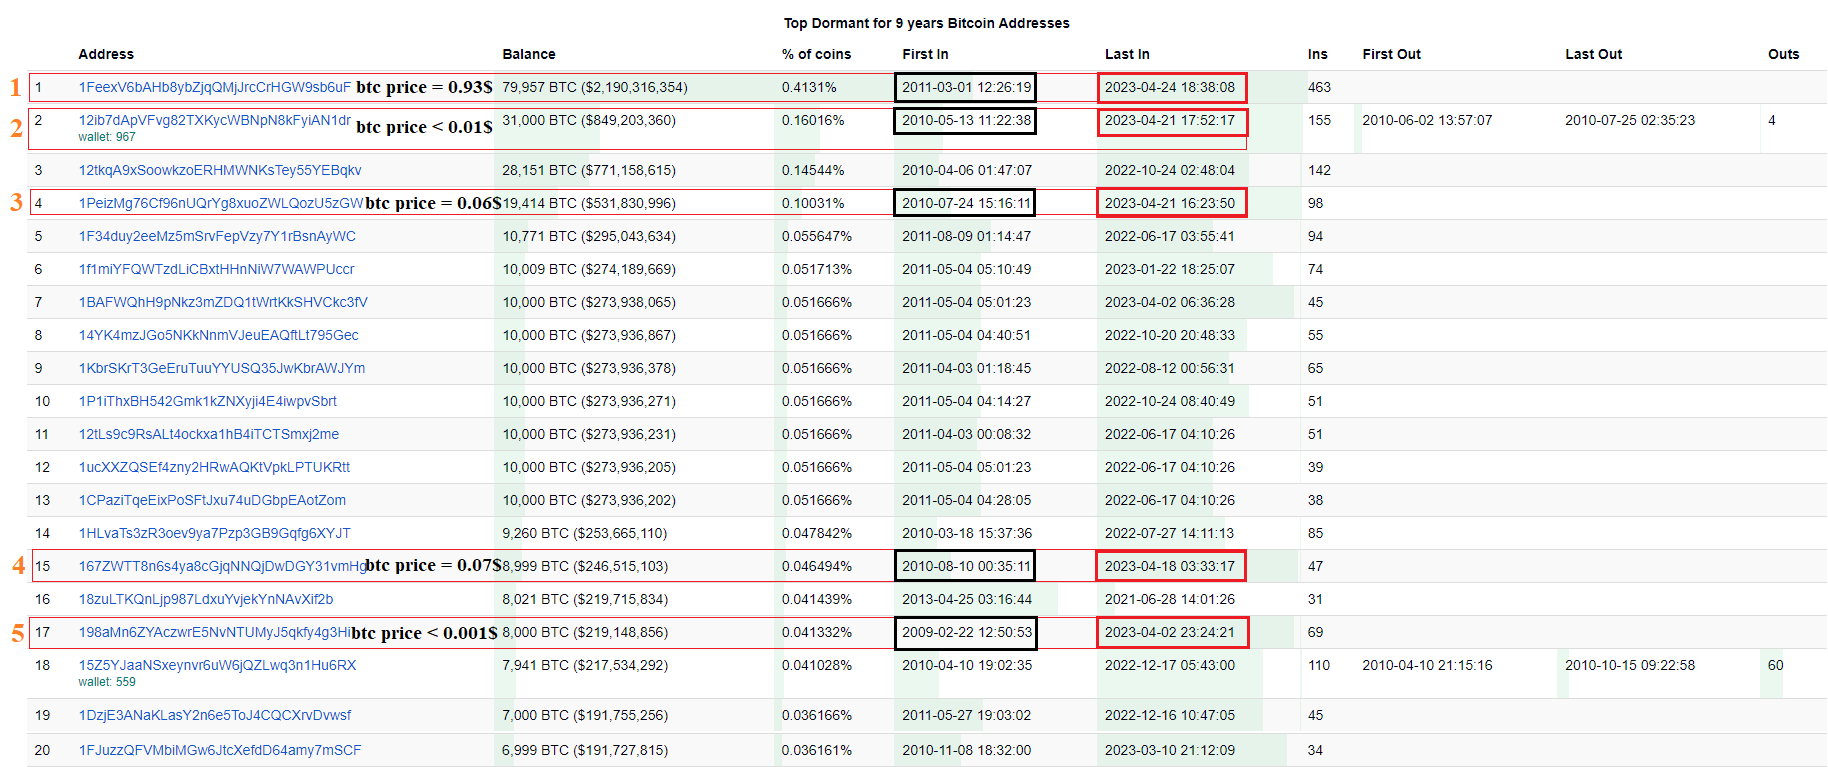Click Last In date 2023-04-24 18:38:08

(x=1170, y=87)
